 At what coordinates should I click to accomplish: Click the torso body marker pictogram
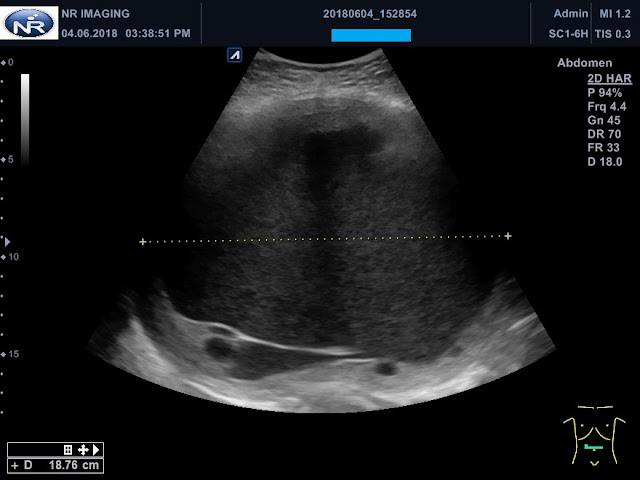click(595, 436)
